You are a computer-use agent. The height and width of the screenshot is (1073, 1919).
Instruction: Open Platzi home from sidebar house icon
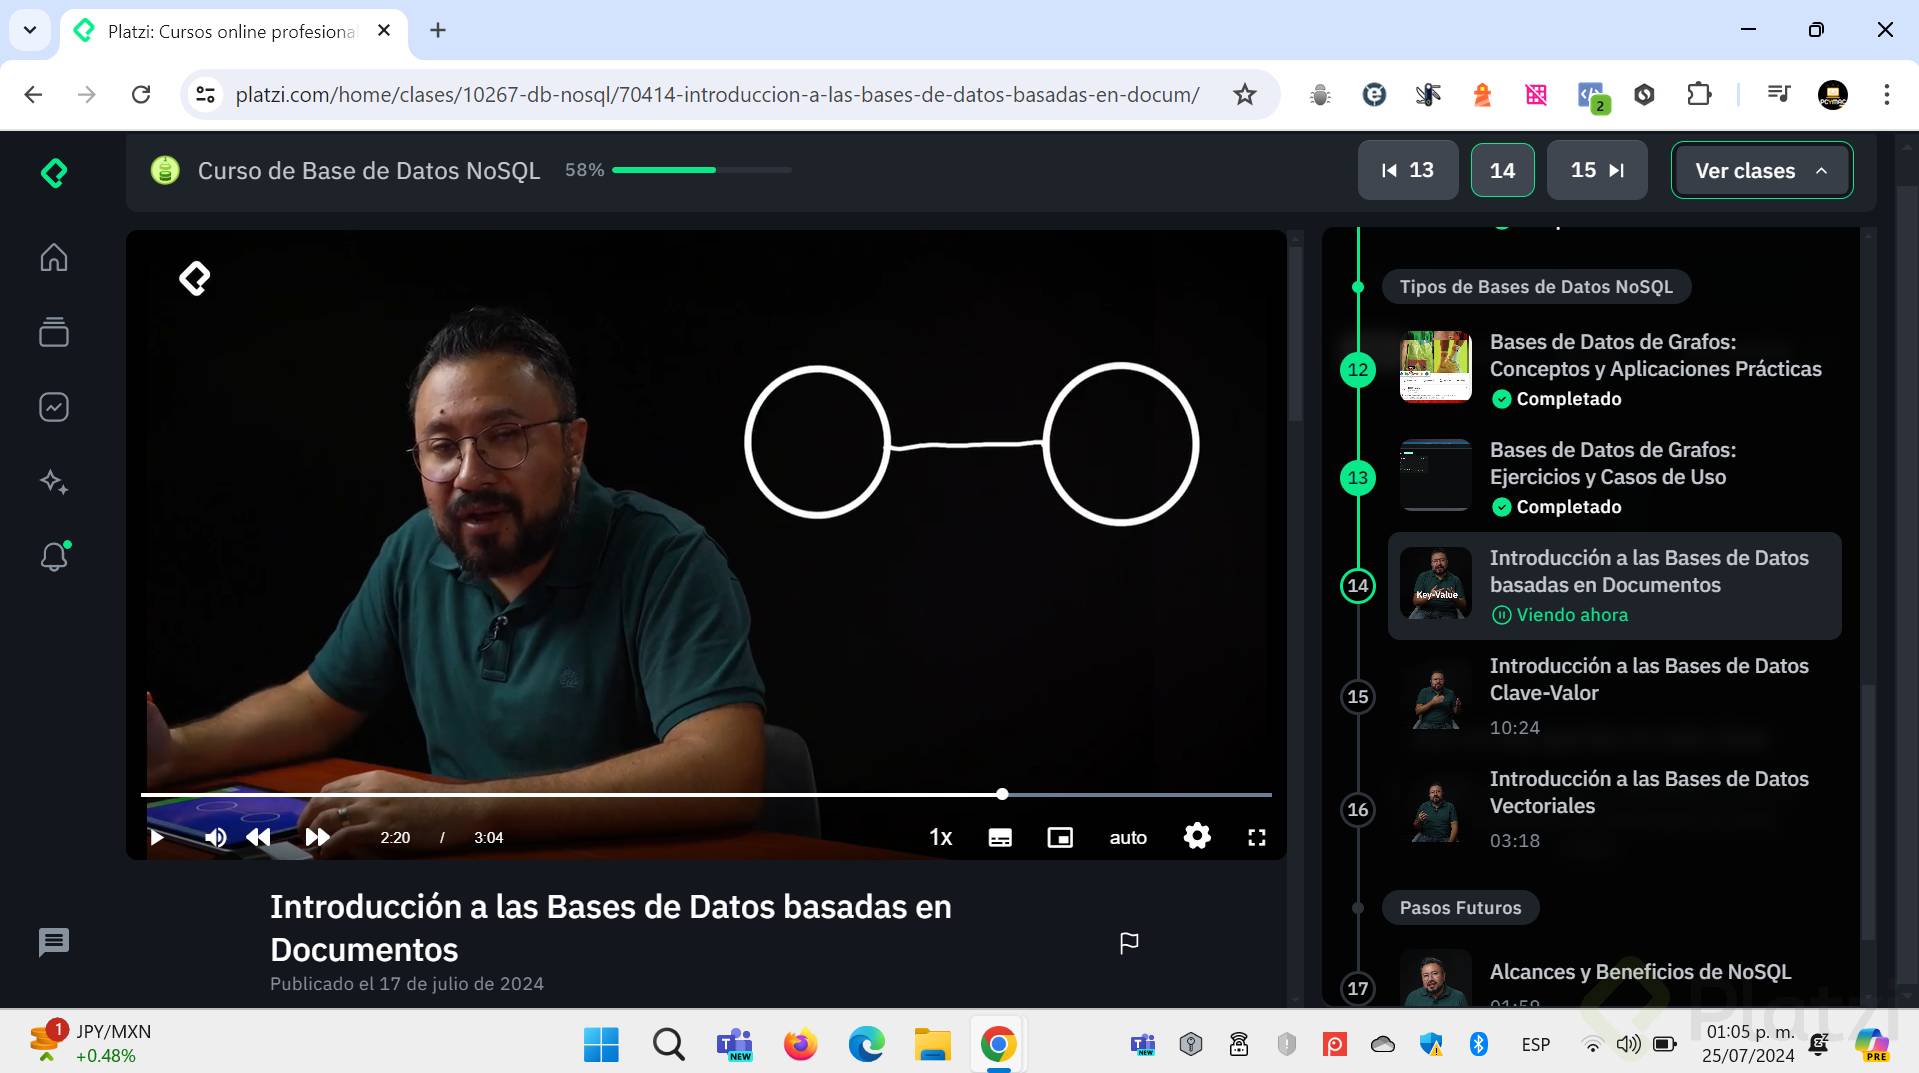point(54,257)
